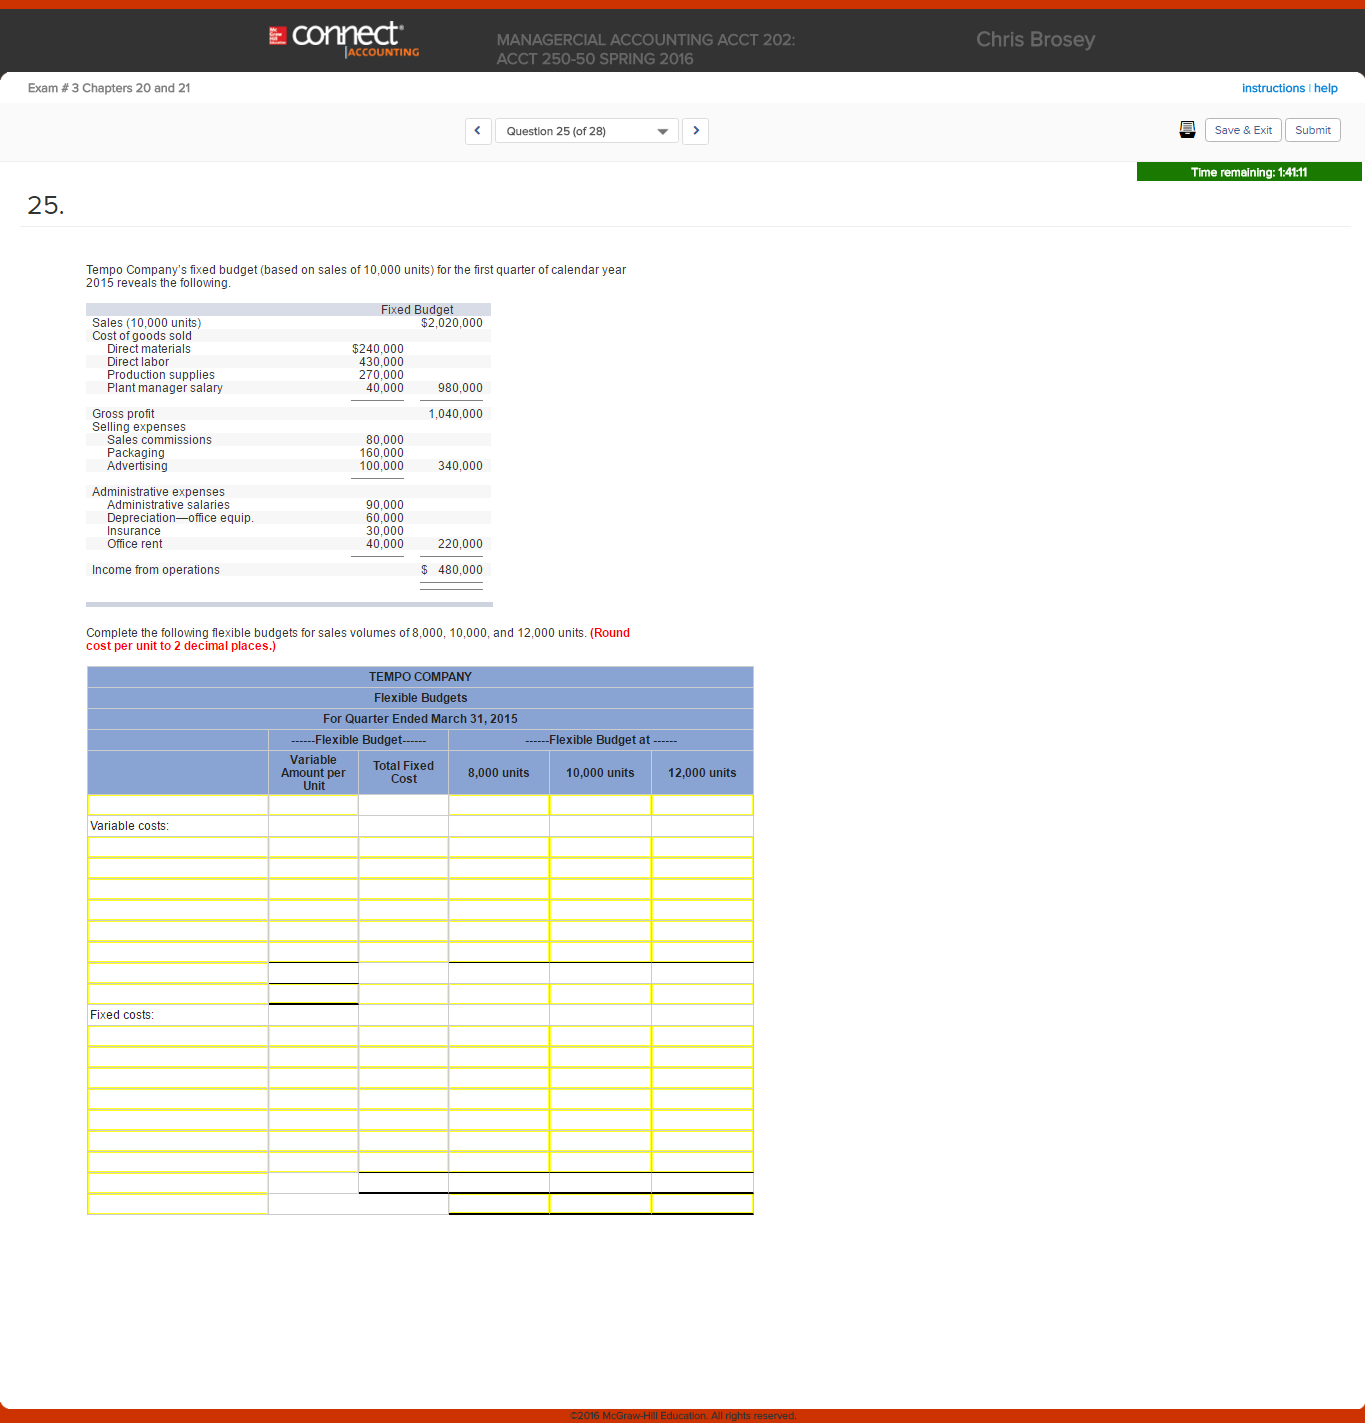Click 12,000 units cell in row above Variable costs
This screenshot has height=1423, width=1365.
[702, 805]
